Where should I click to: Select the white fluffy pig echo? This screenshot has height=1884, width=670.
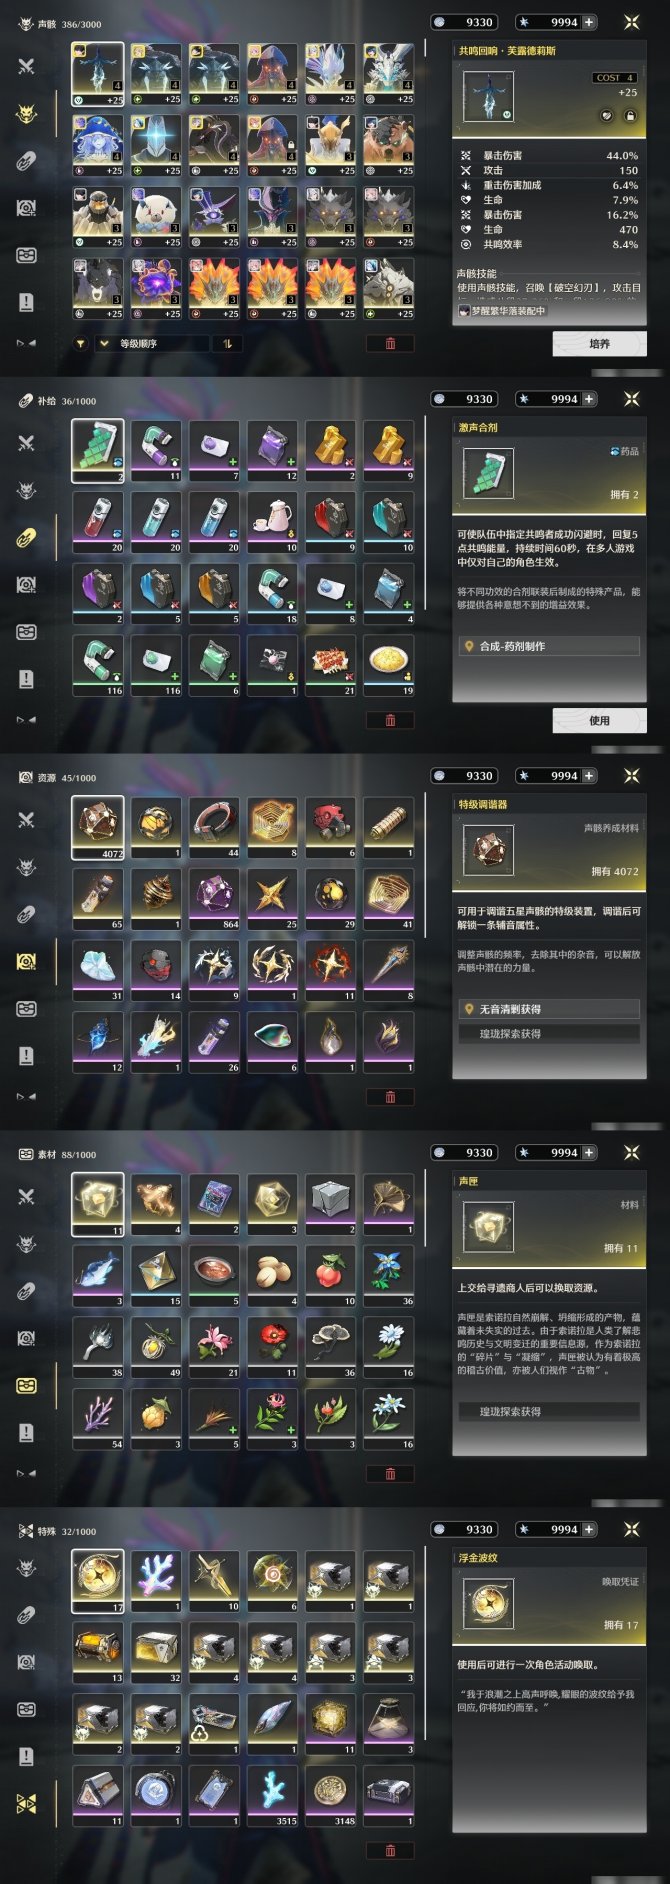pos(156,213)
